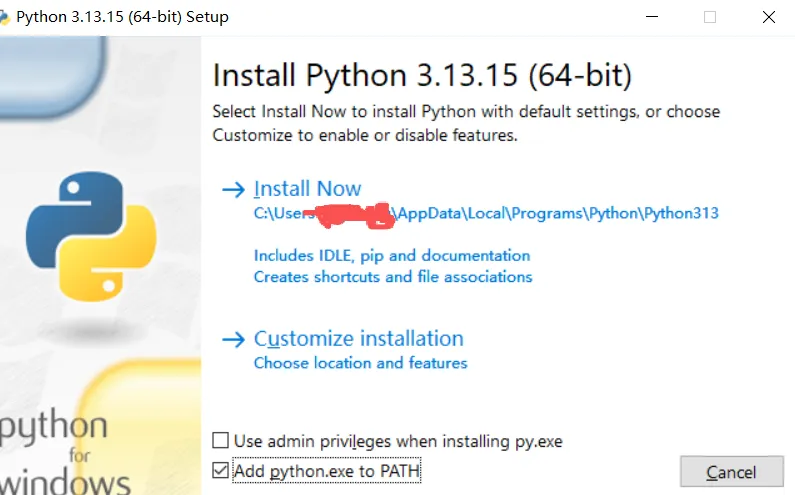Image resolution: width=795 pixels, height=495 pixels.
Task: Click 'Creates shortcuts and file associations' text
Action: tap(393, 277)
